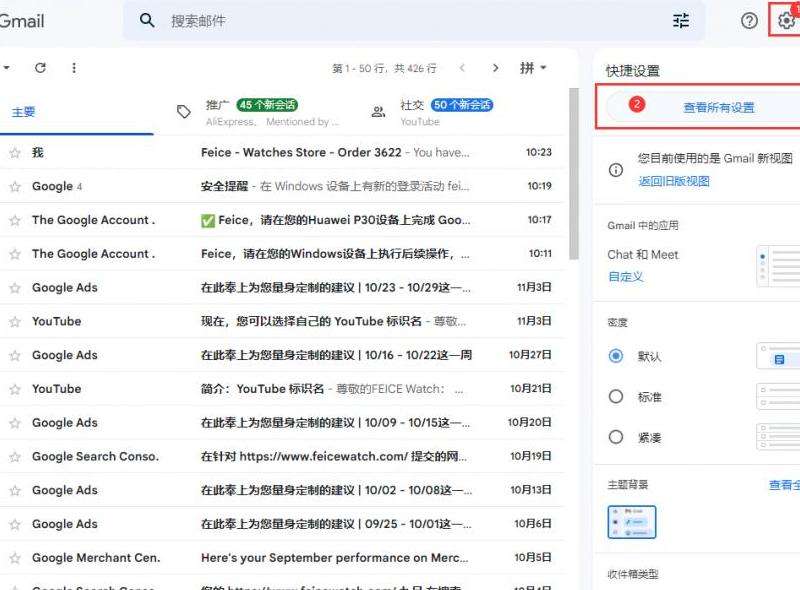800x590 pixels.
Task: Click the 自定义 link under Chat 和 Meet
Action: click(626, 277)
